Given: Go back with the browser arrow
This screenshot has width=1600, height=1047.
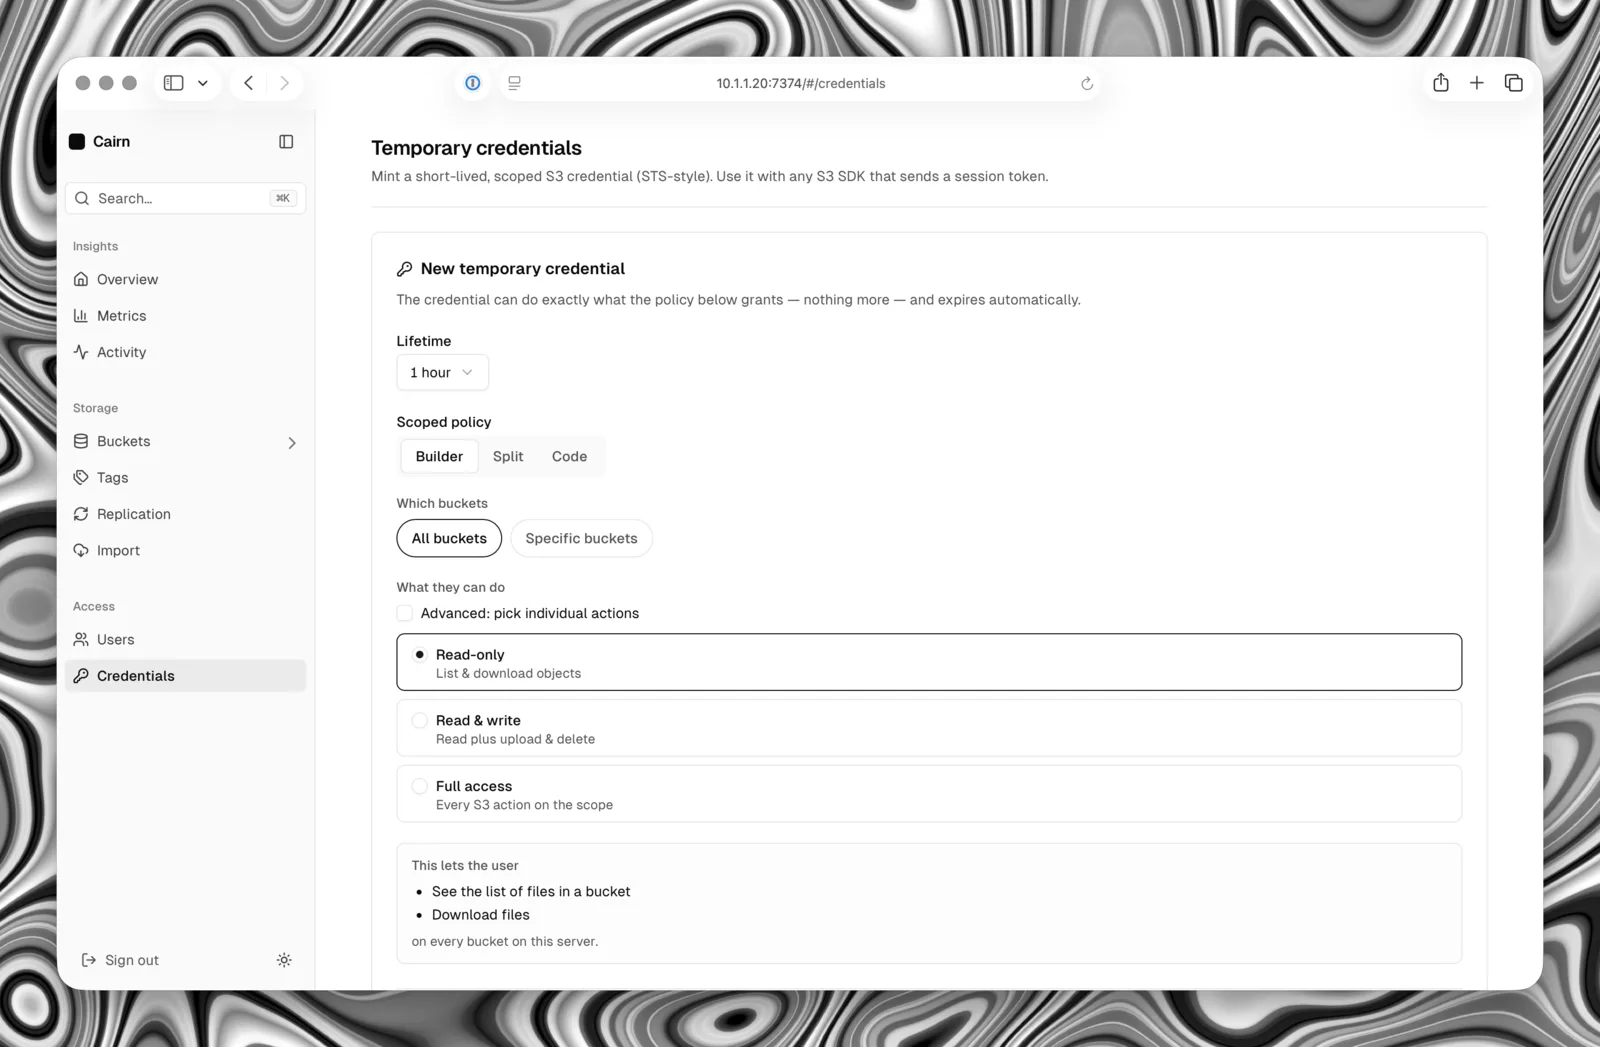Looking at the screenshot, I should (248, 83).
